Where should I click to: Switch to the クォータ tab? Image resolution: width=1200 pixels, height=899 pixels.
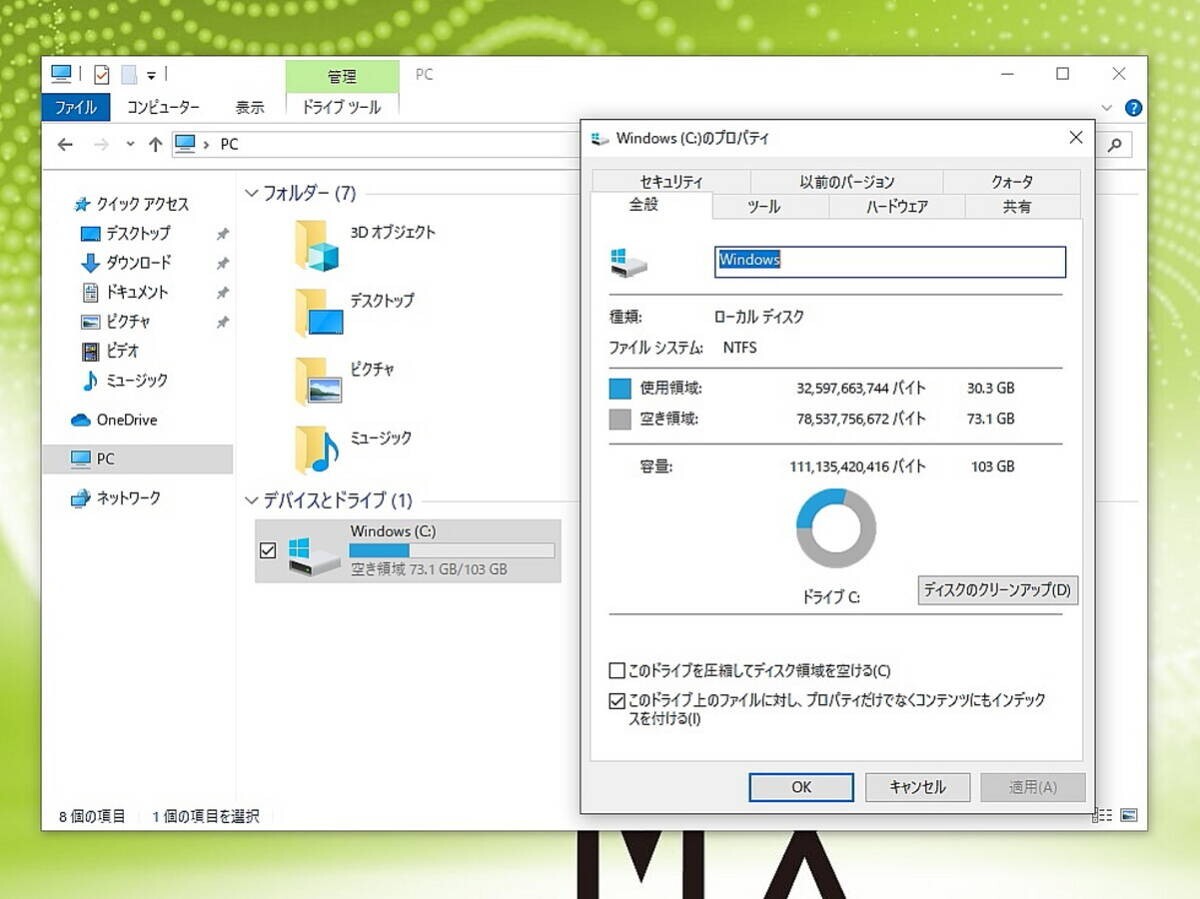tap(1012, 182)
